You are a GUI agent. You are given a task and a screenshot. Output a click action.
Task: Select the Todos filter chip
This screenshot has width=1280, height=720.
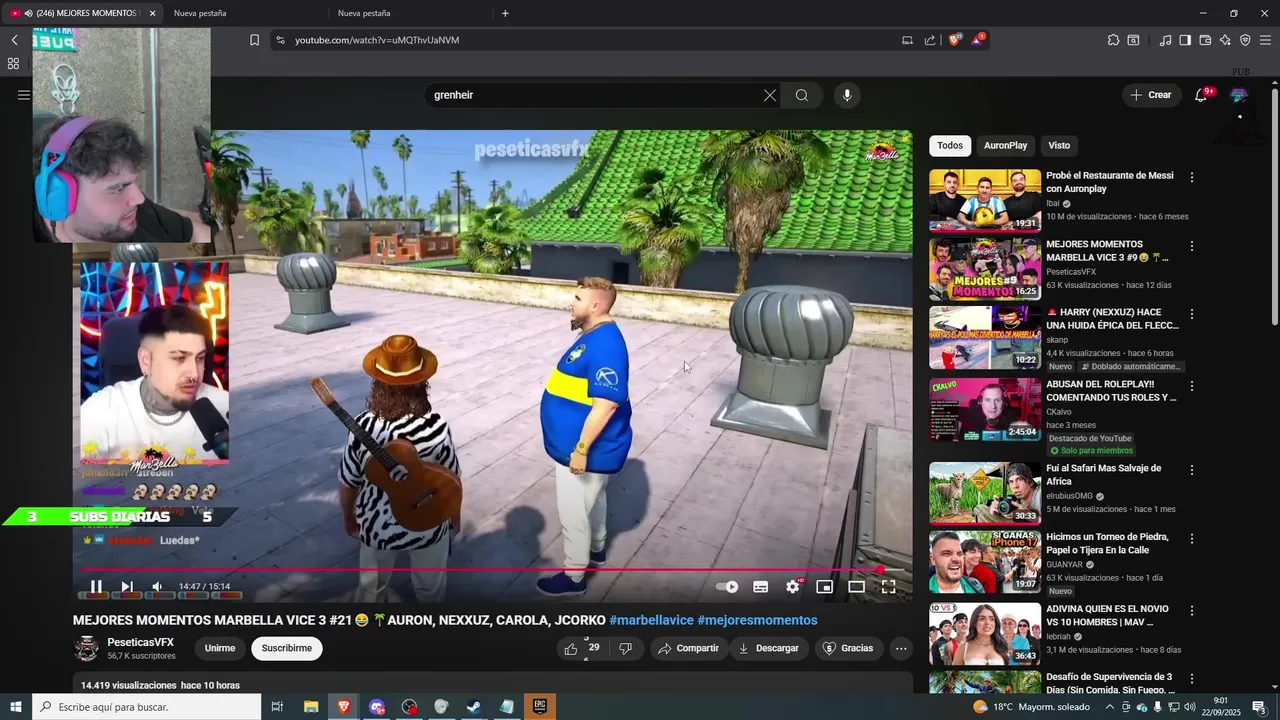(x=950, y=145)
